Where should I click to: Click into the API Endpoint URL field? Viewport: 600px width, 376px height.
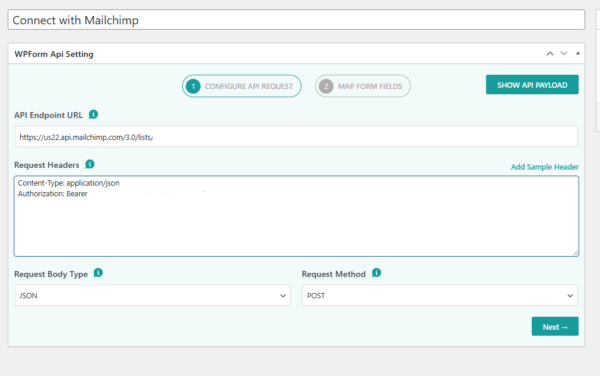[296, 137]
